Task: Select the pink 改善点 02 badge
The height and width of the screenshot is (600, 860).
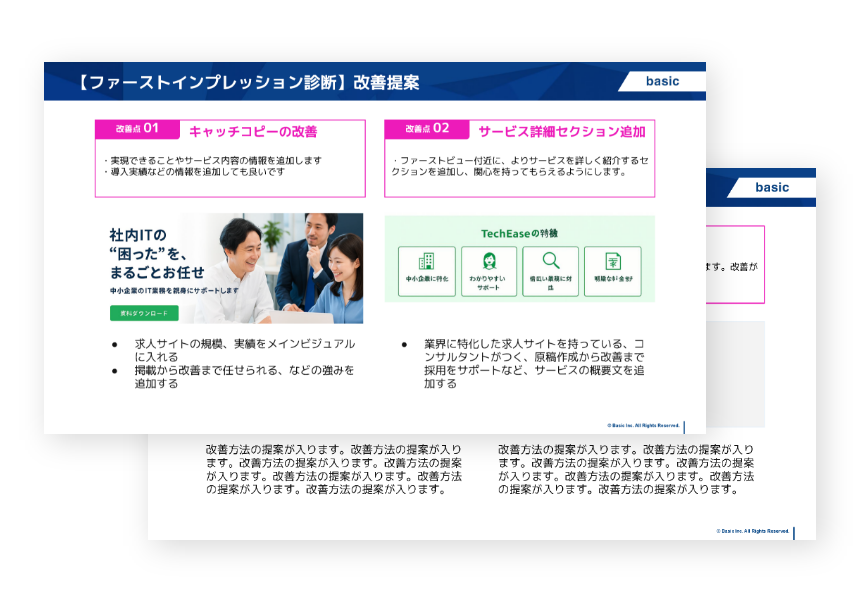Action: [x=427, y=129]
